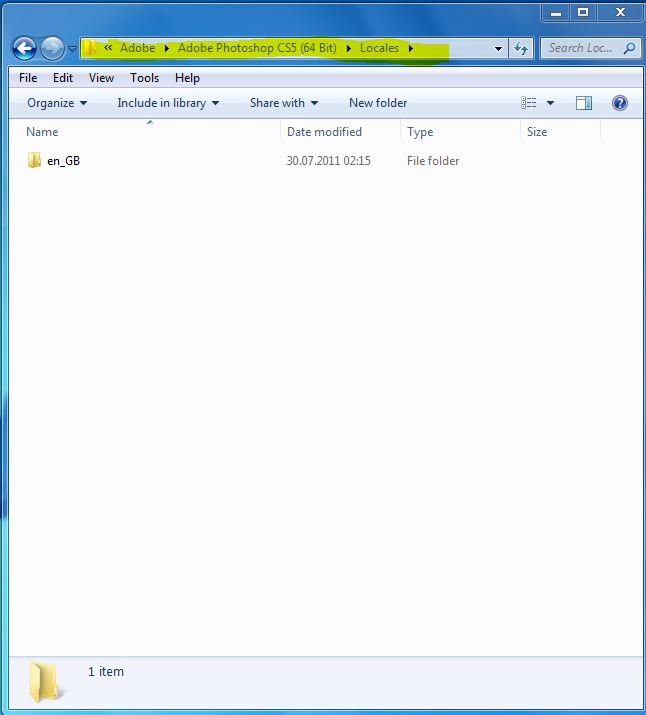Select the Locales breadcrumb
Viewport: 646px width, 715px height.
[x=379, y=48]
